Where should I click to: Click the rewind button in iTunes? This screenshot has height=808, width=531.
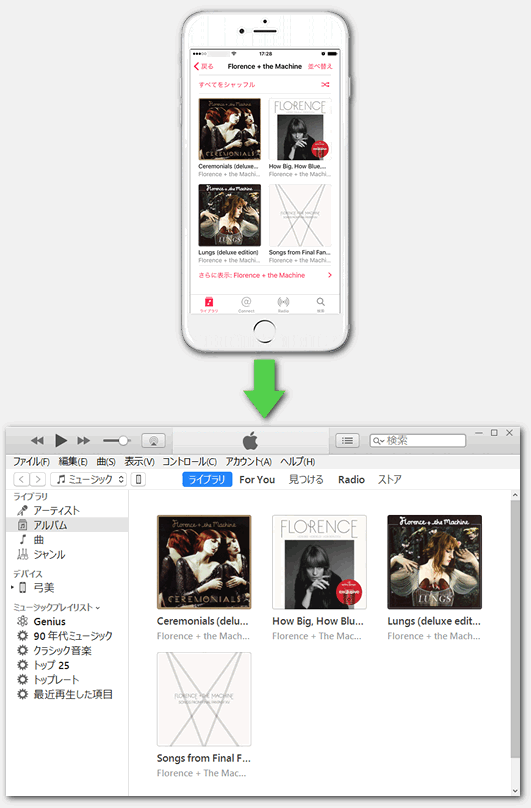coord(37,441)
